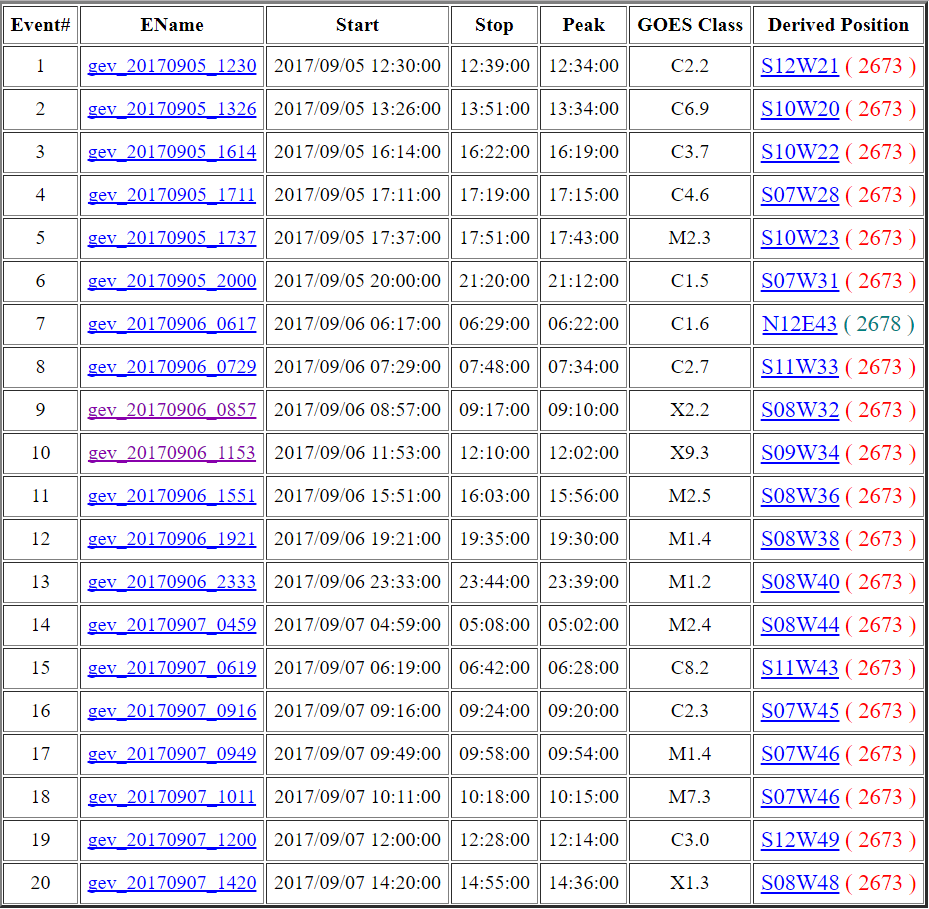The image size is (929, 909).
Task: Click the Peak column header
Action: tap(584, 25)
